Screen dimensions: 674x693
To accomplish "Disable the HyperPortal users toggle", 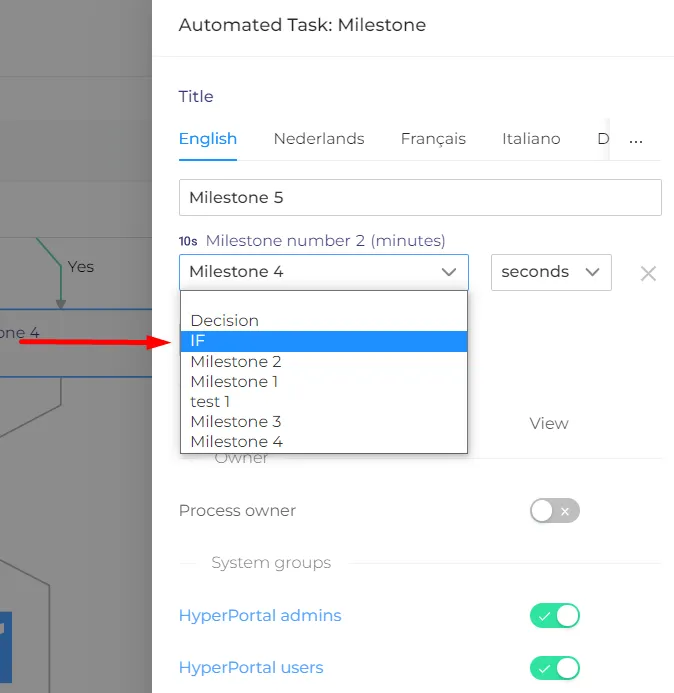I will coord(555,668).
